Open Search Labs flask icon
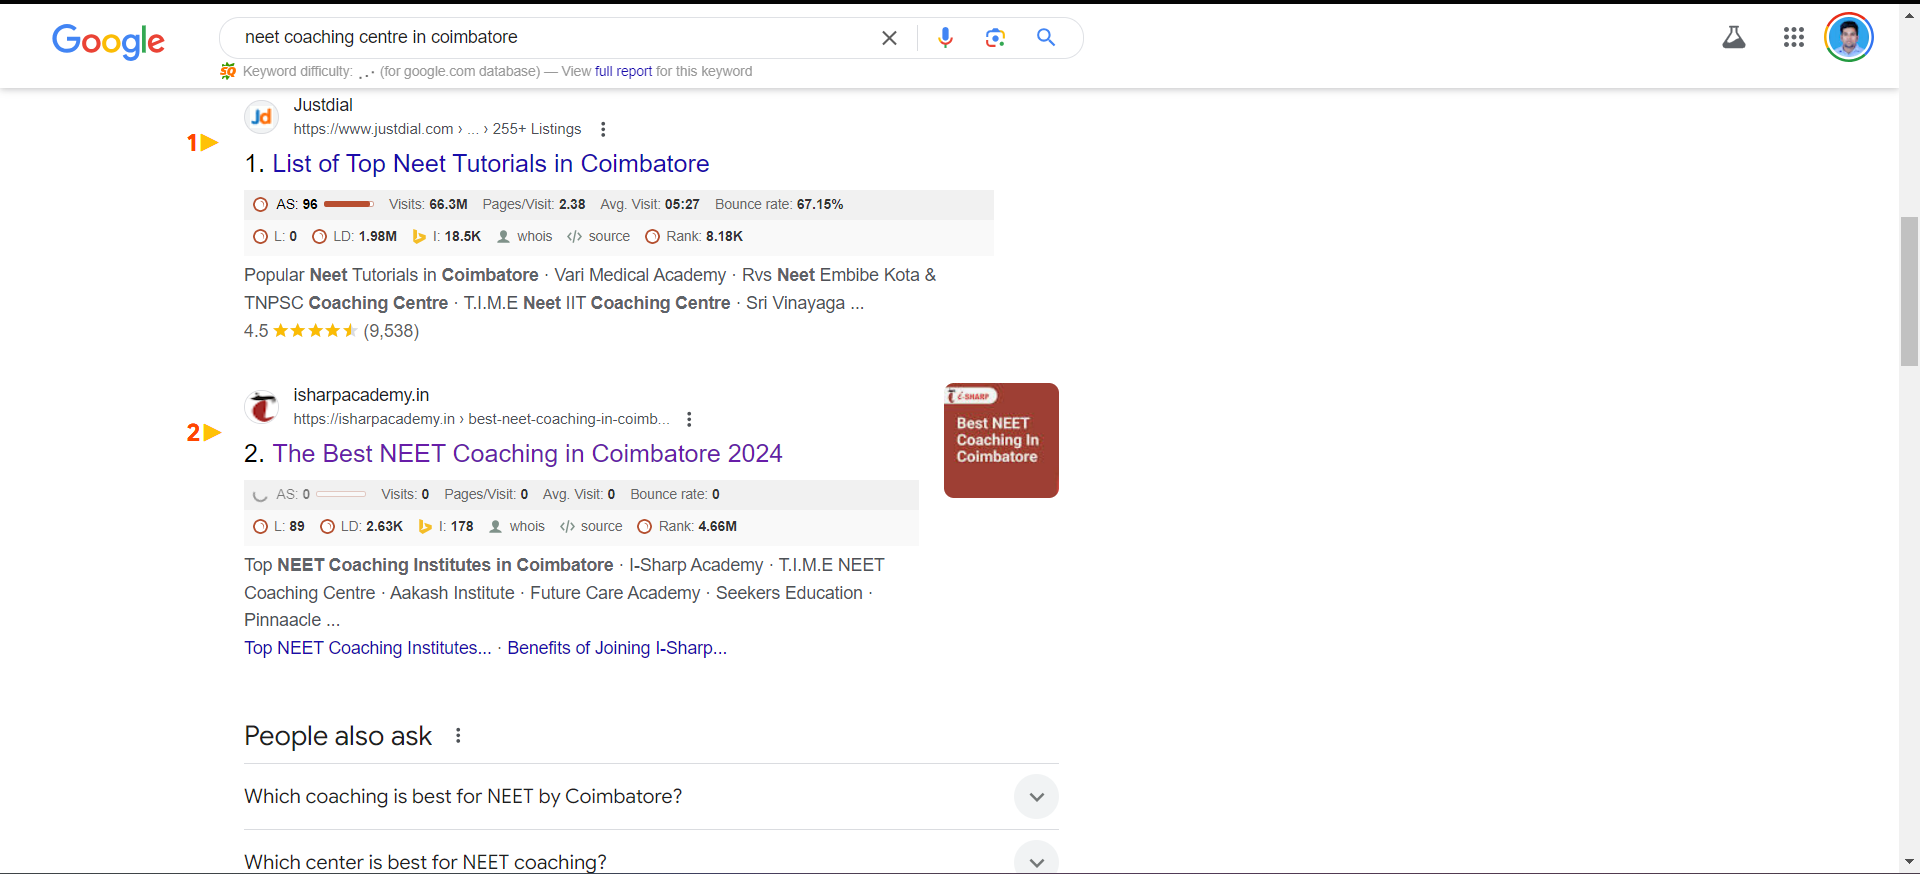This screenshot has width=1920, height=874. [1733, 38]
